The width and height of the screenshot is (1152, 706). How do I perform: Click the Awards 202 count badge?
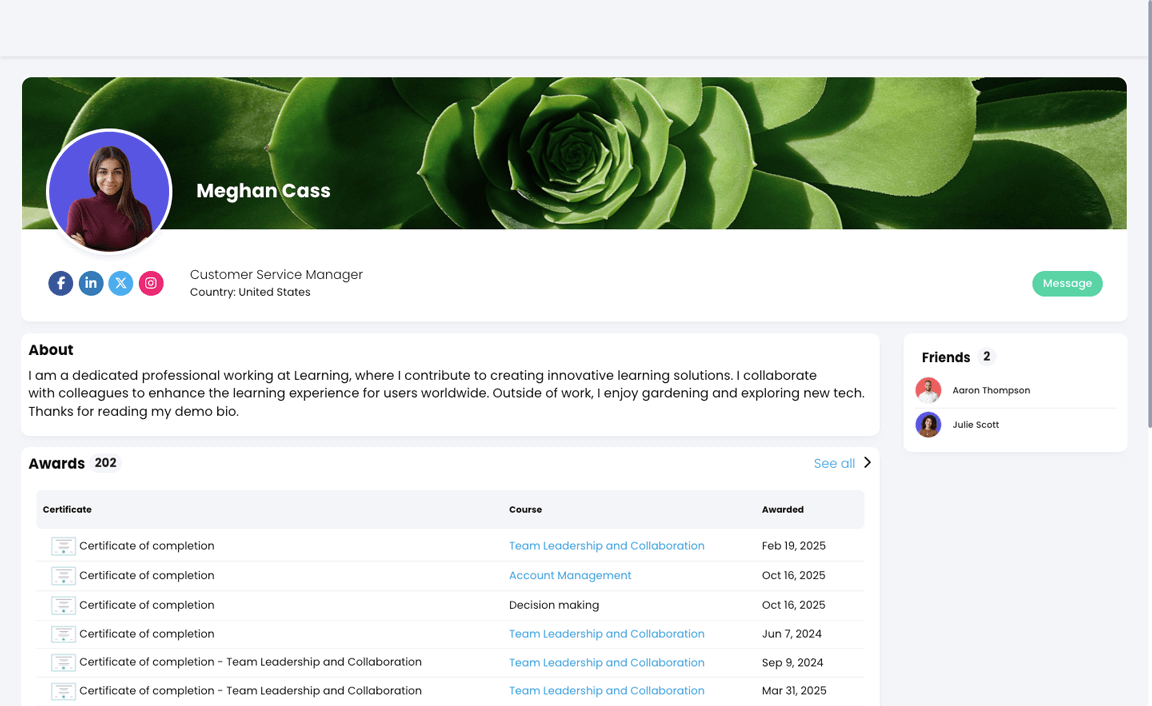pos(106,463)
